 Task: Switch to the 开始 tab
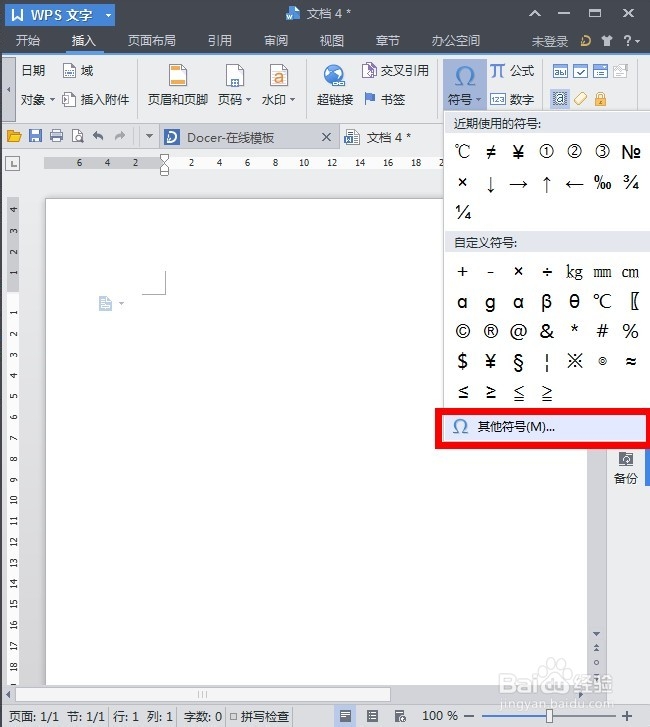(28, 41)
